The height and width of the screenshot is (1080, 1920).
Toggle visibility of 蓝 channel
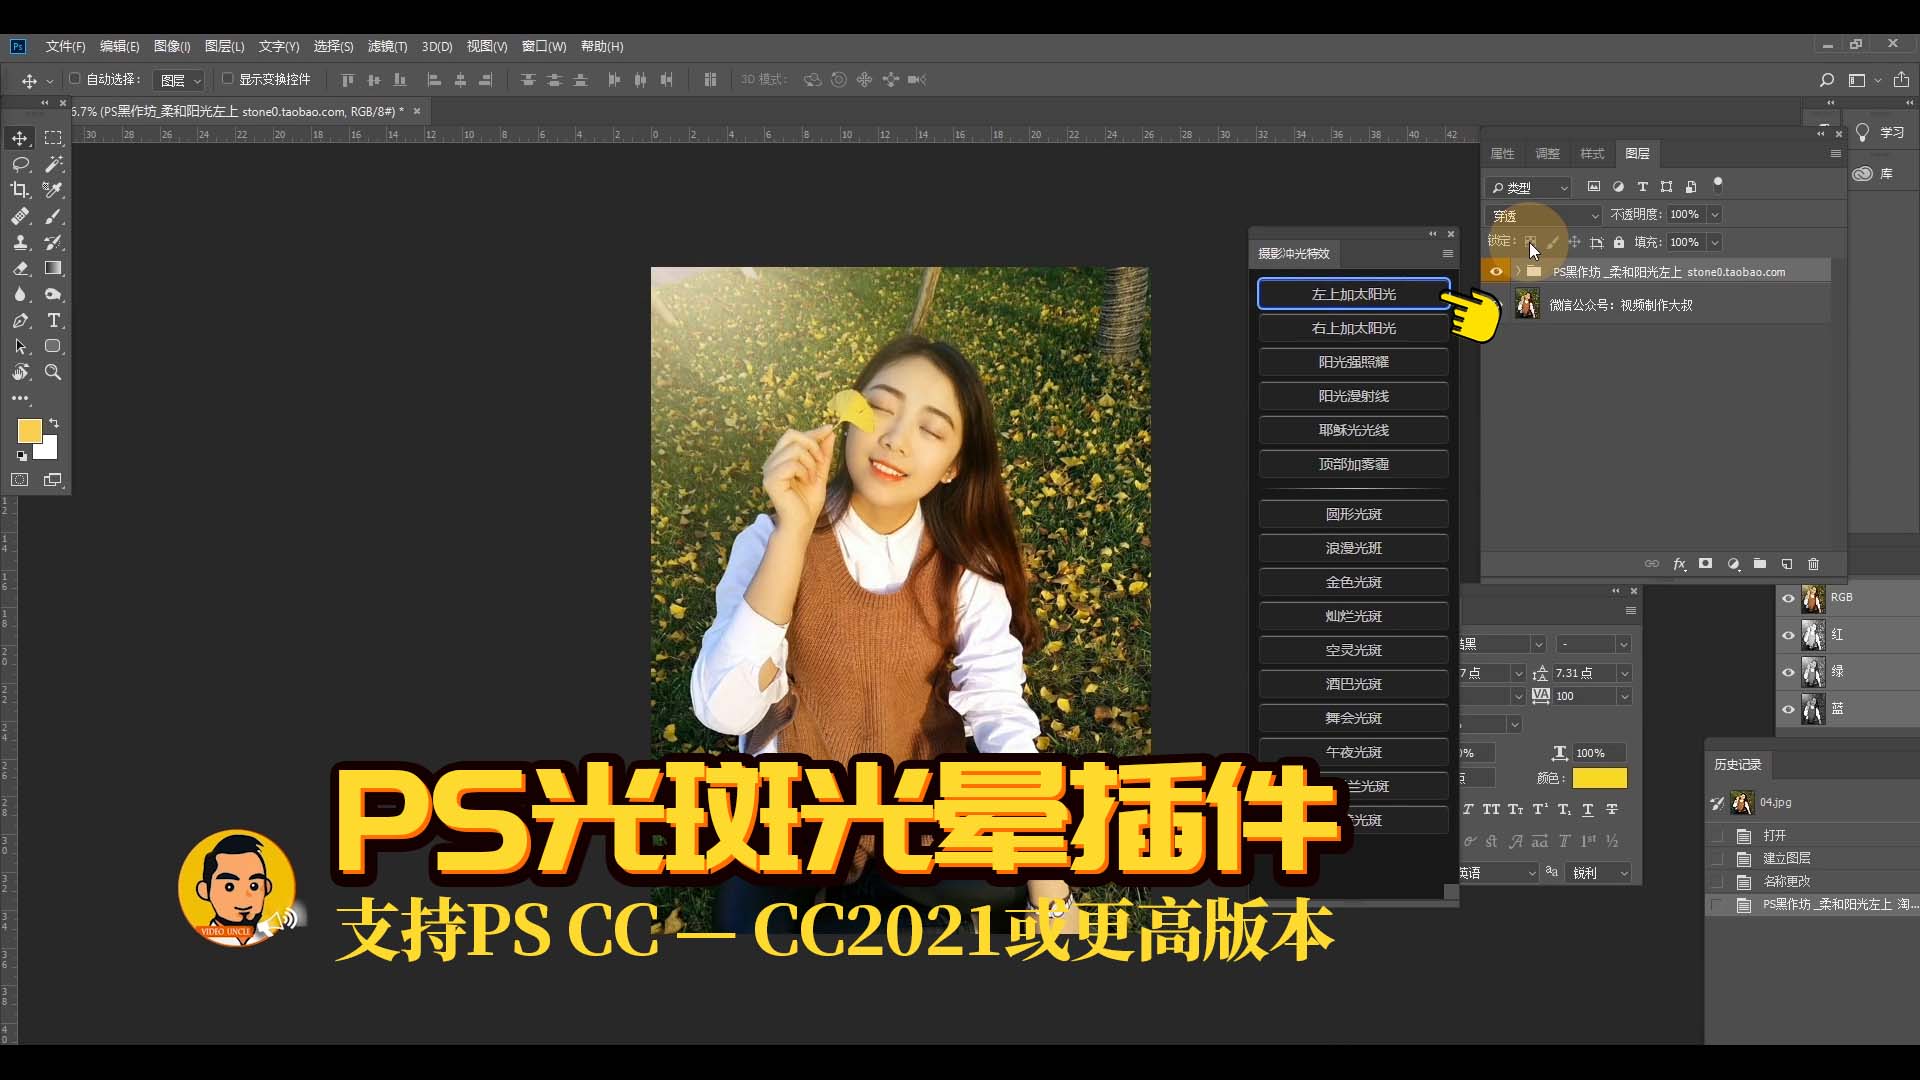pyautogui.click(x=1788, y=709)
